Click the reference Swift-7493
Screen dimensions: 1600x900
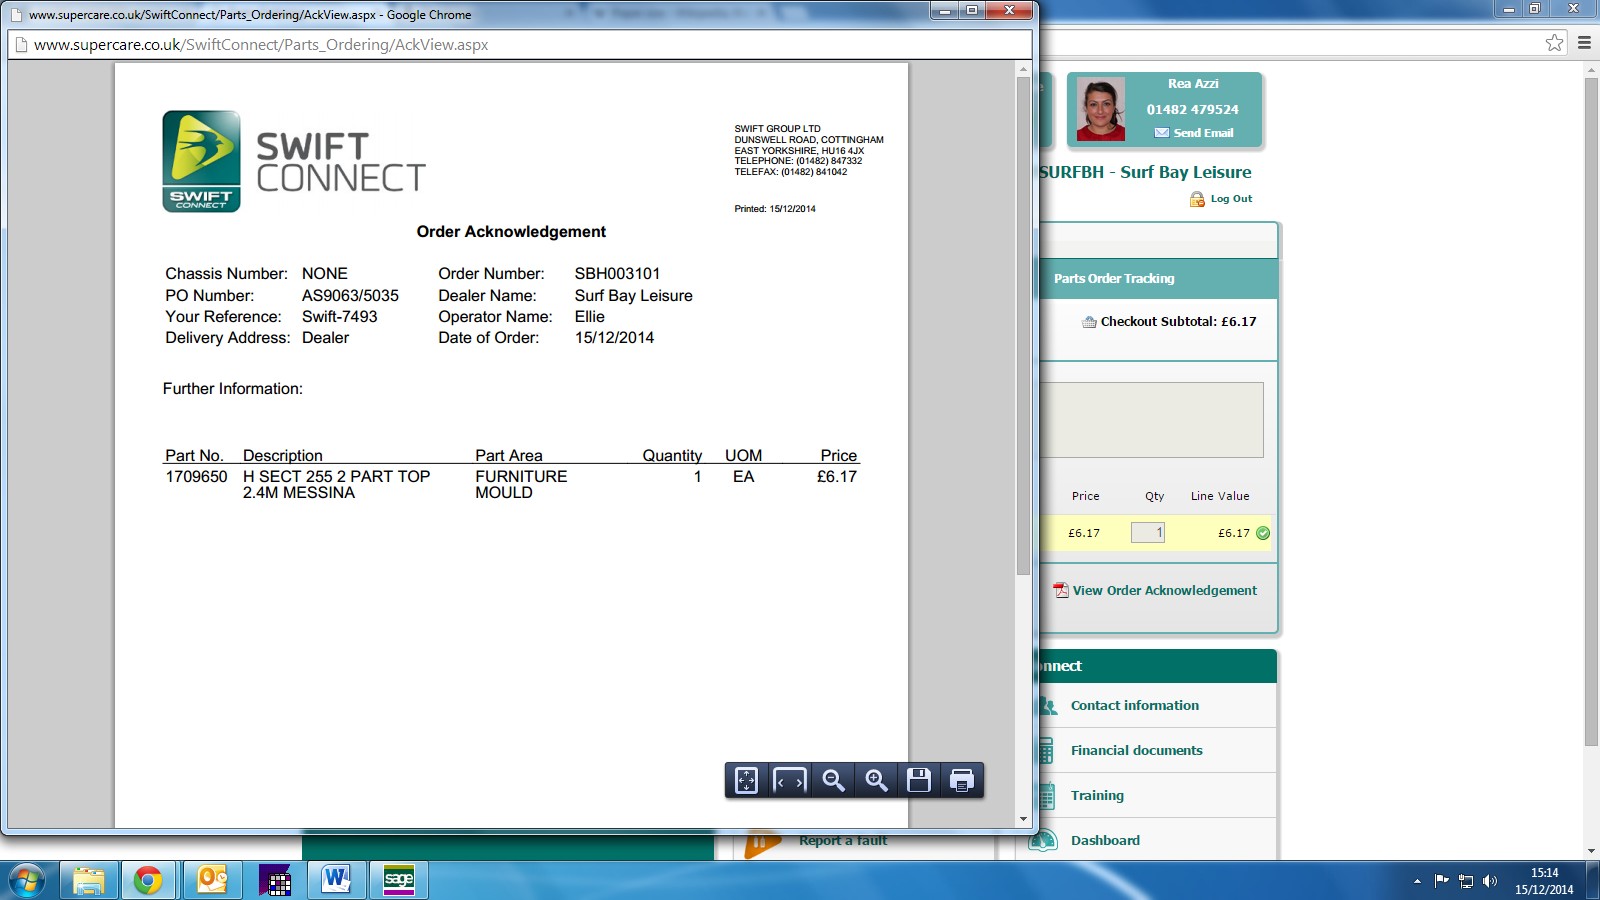click(340, 317)
